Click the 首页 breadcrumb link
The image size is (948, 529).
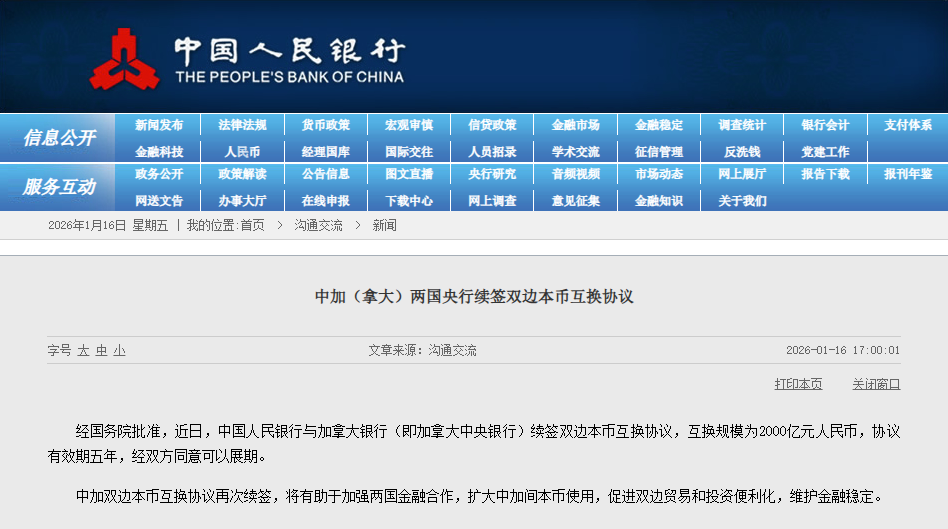pos(252,226)
